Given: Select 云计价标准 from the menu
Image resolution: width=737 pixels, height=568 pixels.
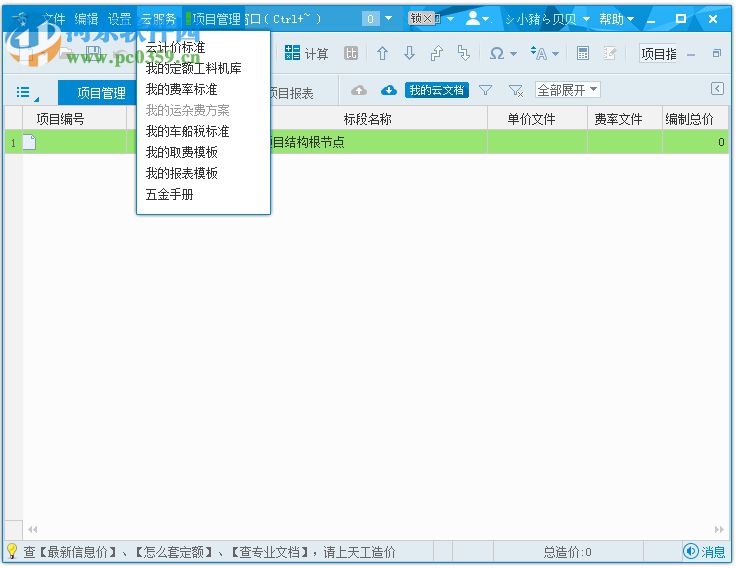Looking at the screenshot, I should pos(175,47).
